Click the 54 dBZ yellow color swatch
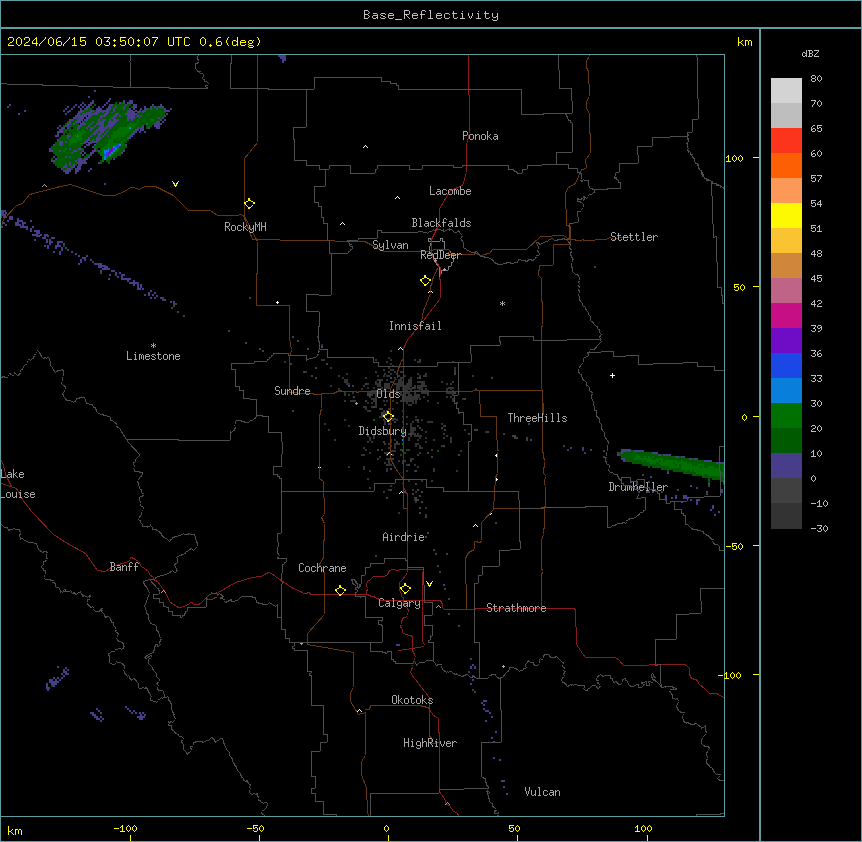The image size is (862, 842). 786,215
